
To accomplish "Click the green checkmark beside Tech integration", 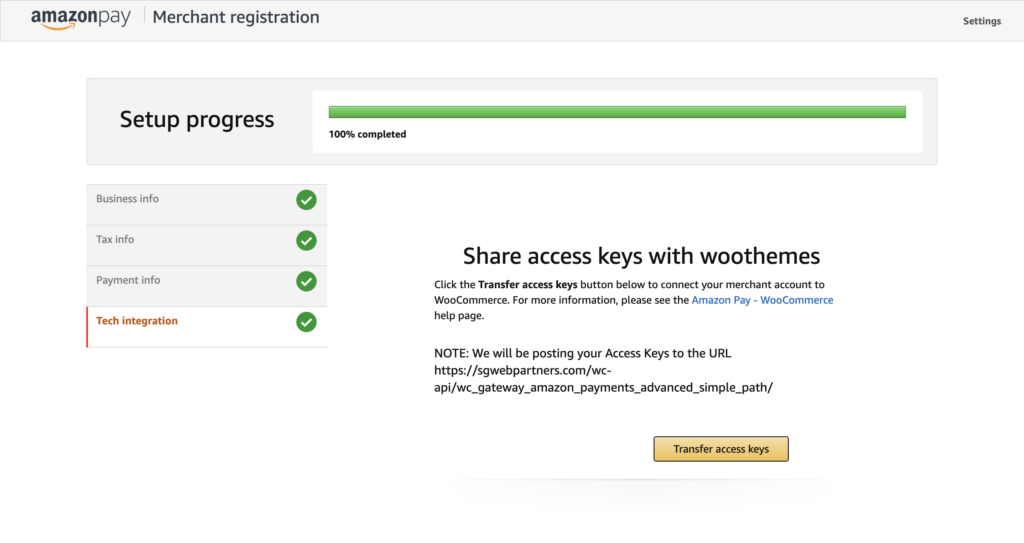I will click(306, 322).
